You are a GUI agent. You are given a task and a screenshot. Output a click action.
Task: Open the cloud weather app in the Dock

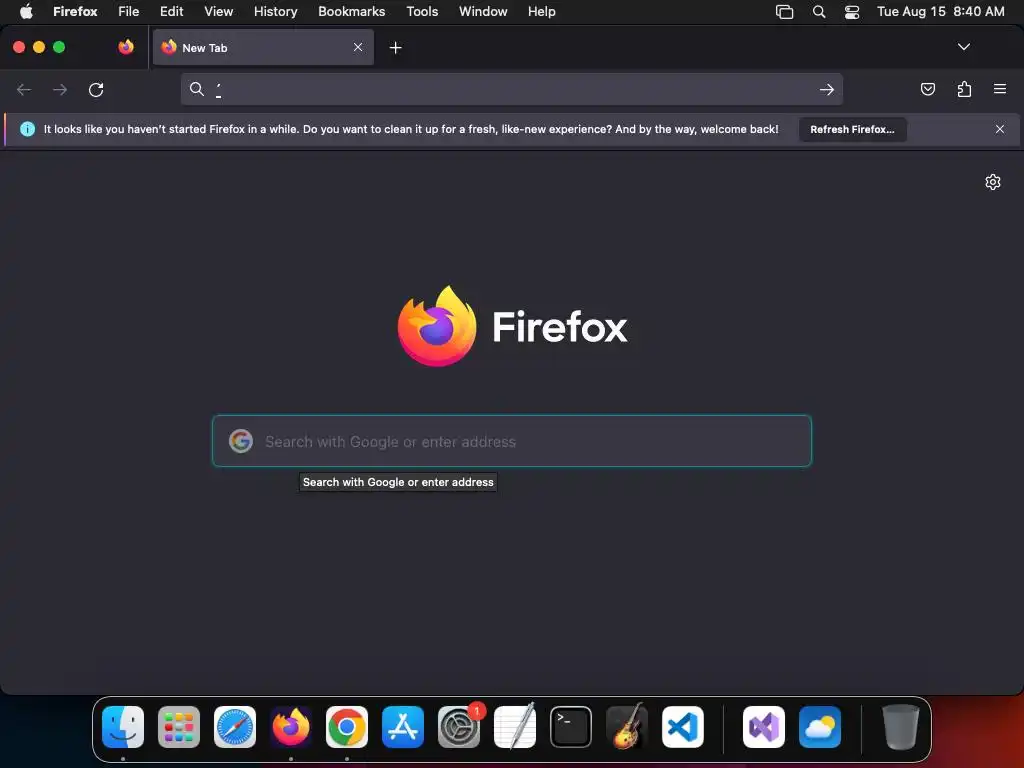pyautogui.click(x=820, y=727)
